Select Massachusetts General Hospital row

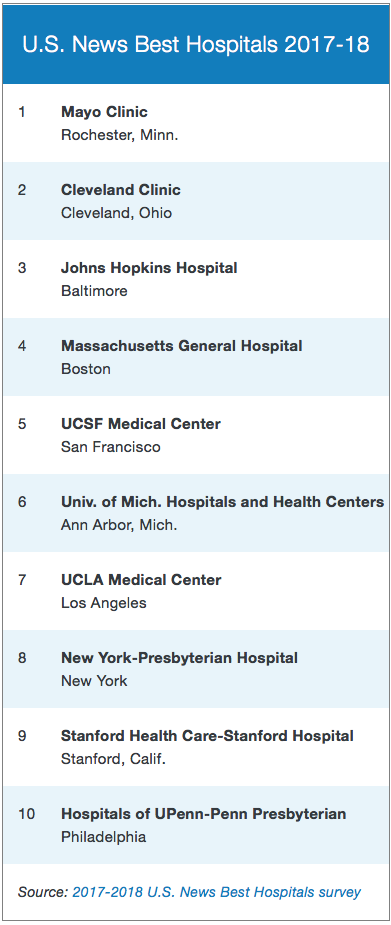click(x=196, y=357)
